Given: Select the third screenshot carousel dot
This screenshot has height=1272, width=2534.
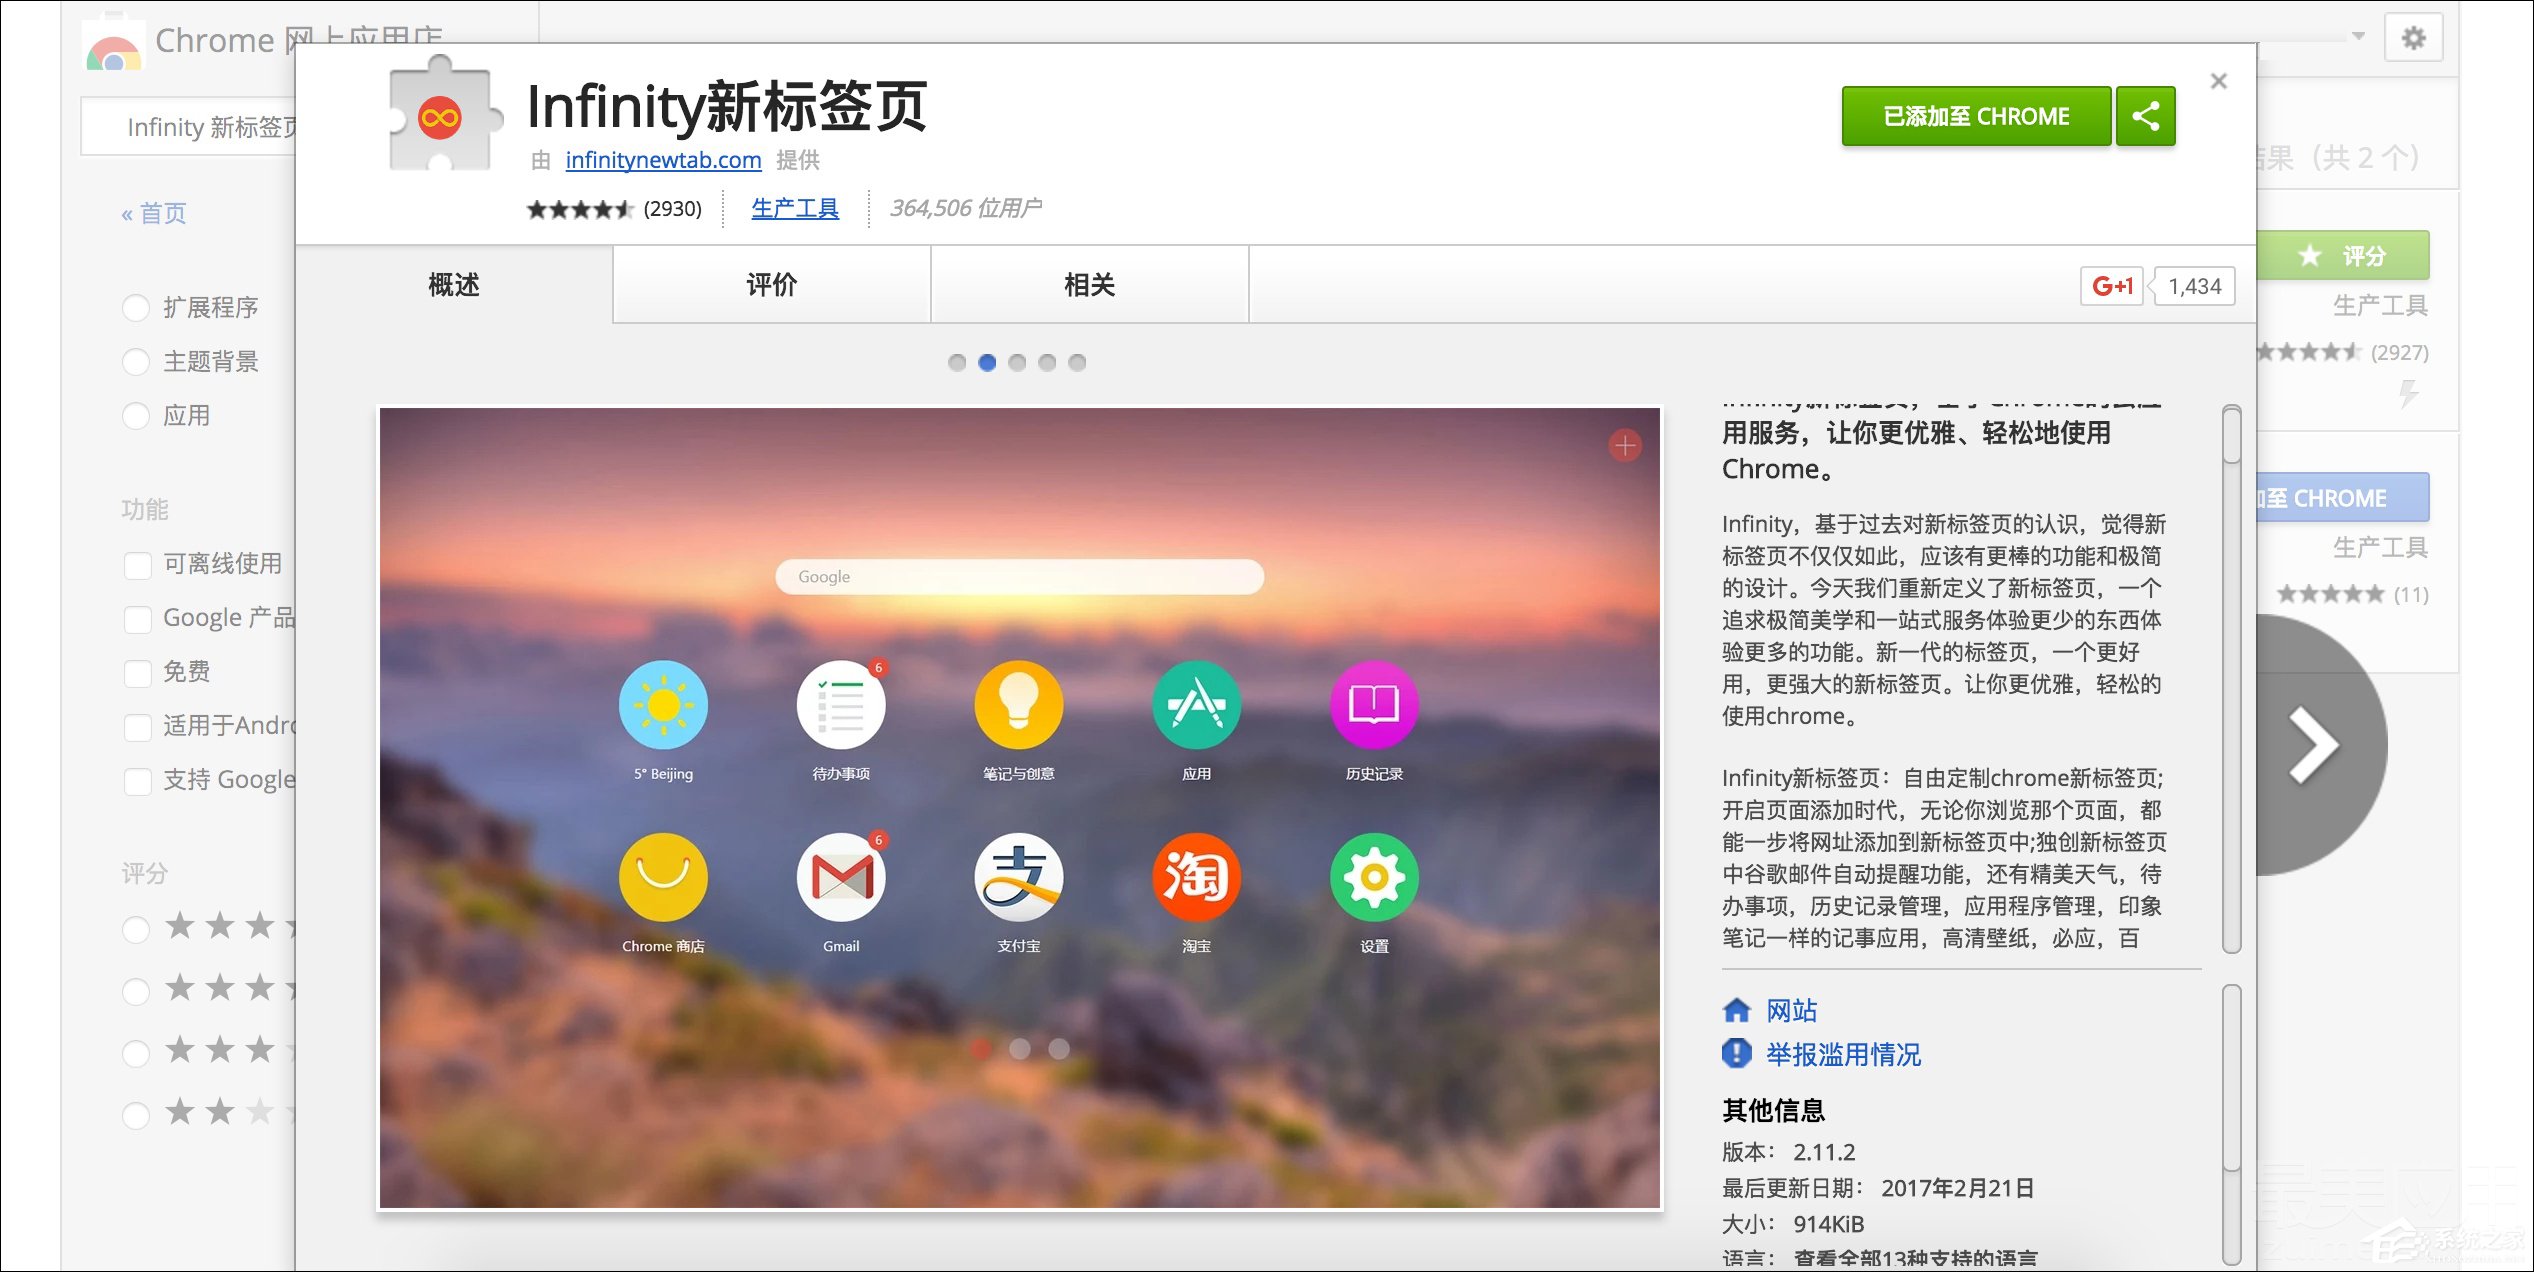Looking at the screenshot, I should [x=1017, y=362].
